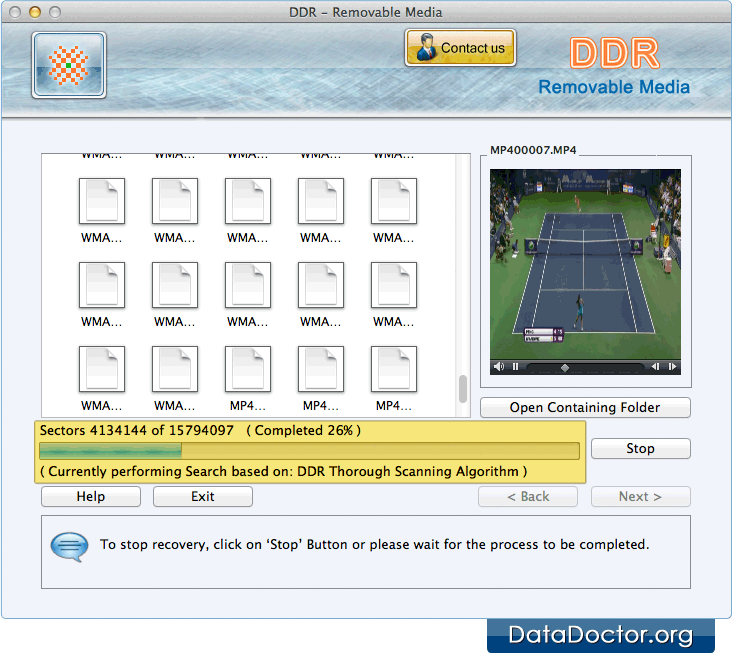The height and width of the screenshot is (653, 732).
Task: Click the file list vertical scrollbar thumb
Action: [x=463, y=389]
